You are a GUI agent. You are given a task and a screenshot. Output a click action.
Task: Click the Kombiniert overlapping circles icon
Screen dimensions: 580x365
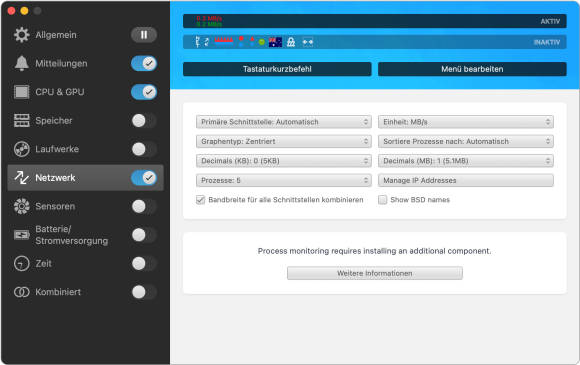pos(21,292)
